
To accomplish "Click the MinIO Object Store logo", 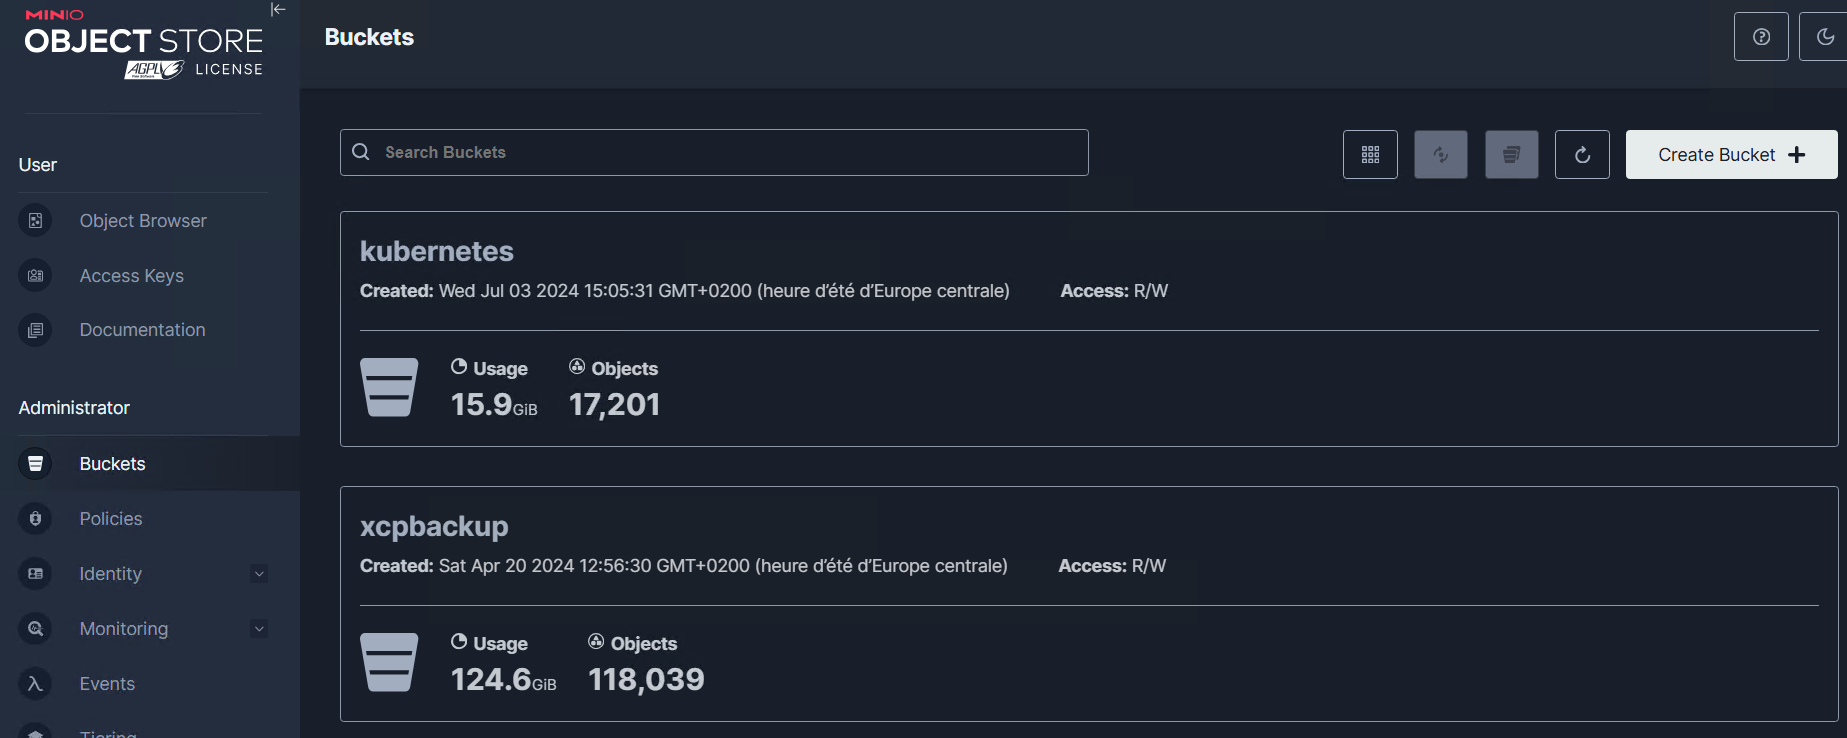I will [x=143, y=42].
